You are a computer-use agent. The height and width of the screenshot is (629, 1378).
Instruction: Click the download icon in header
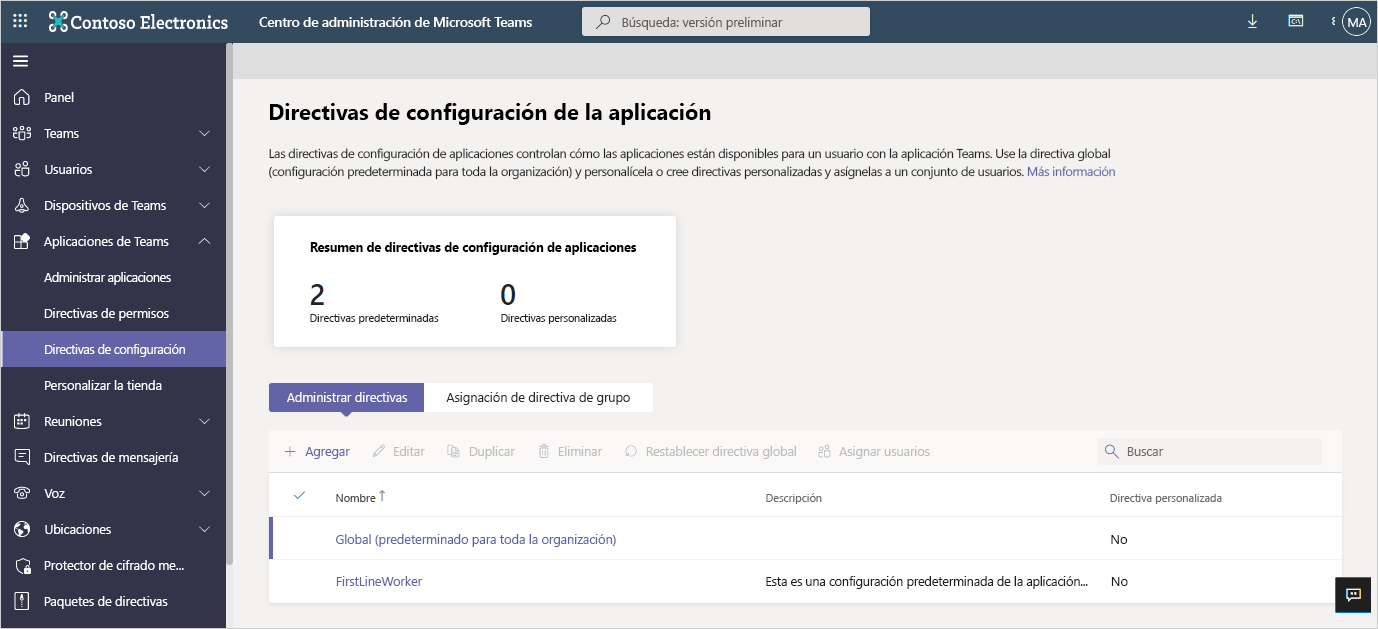1252,21
